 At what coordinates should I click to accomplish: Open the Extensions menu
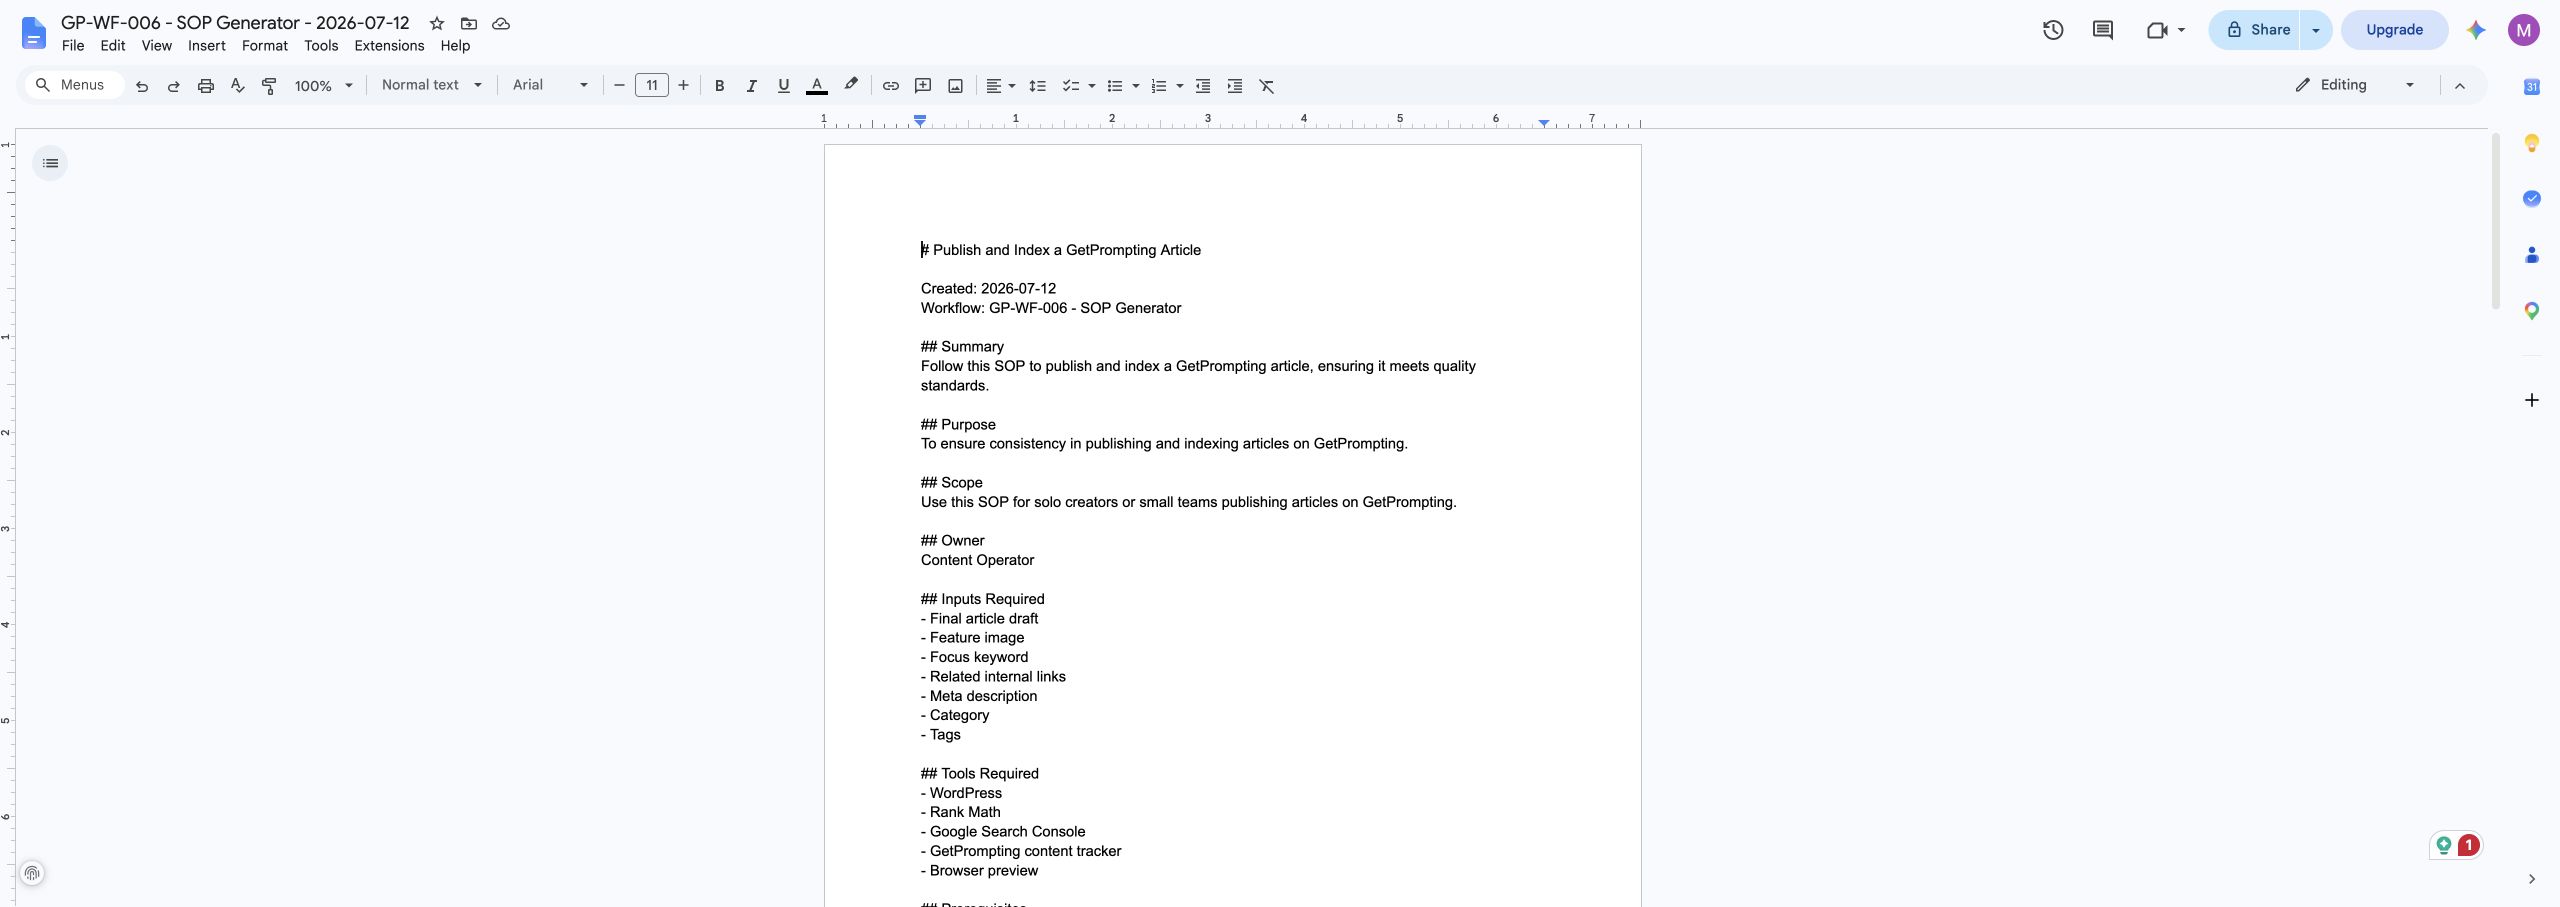pyautogui.click(x=389, y=46)
